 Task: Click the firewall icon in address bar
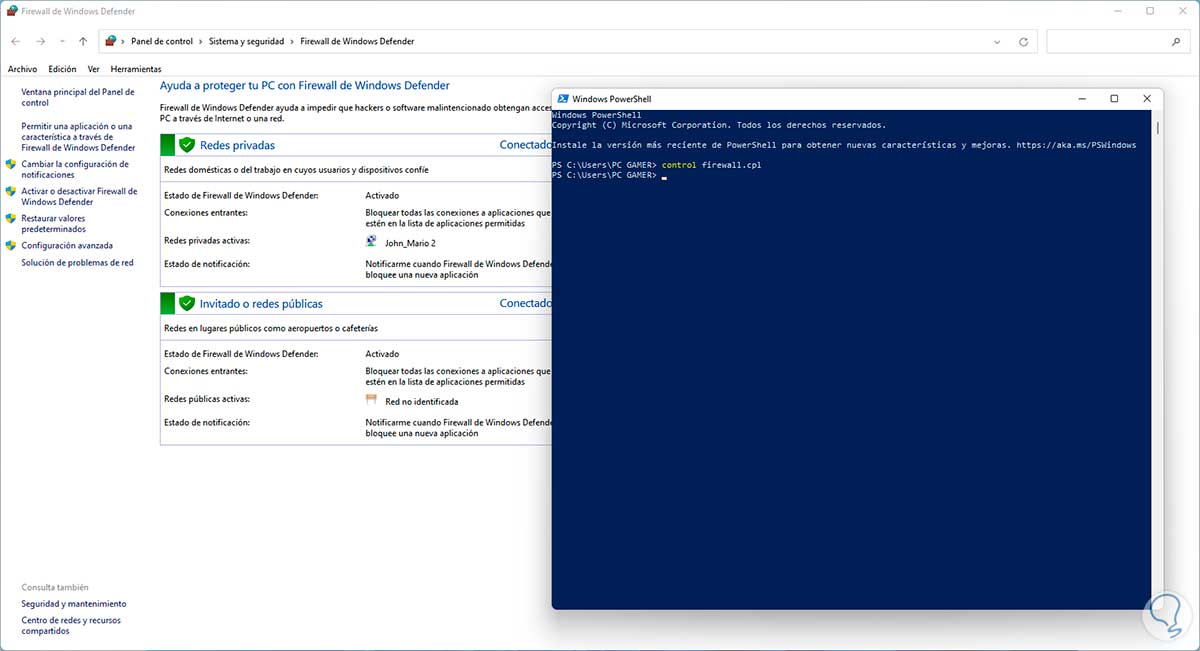pyautogui.click(x=112, y=42)
